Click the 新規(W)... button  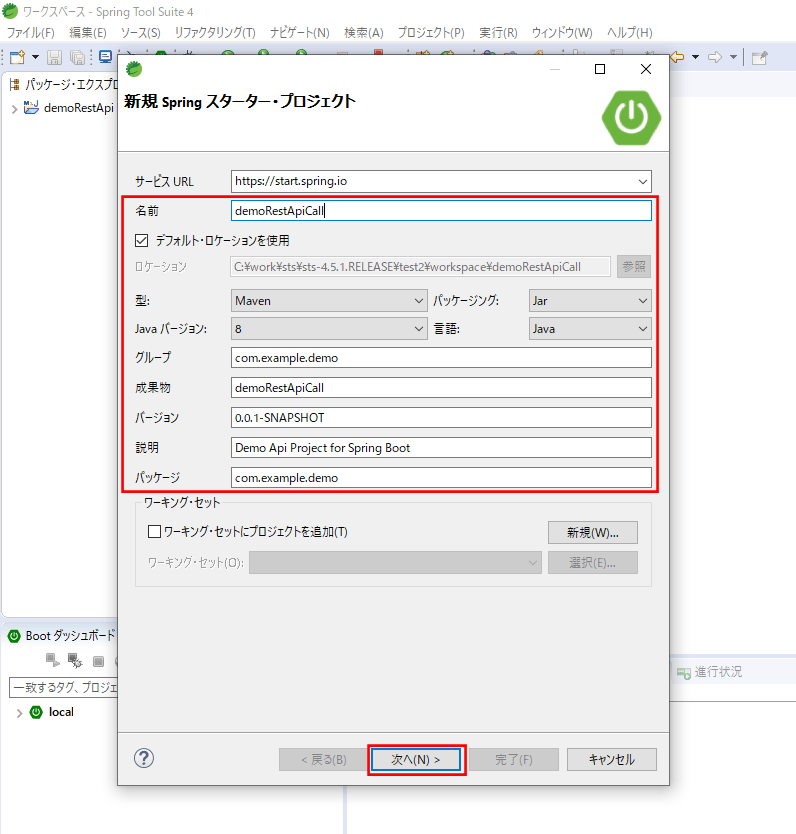pyautogui.click(x=593, y=532)
